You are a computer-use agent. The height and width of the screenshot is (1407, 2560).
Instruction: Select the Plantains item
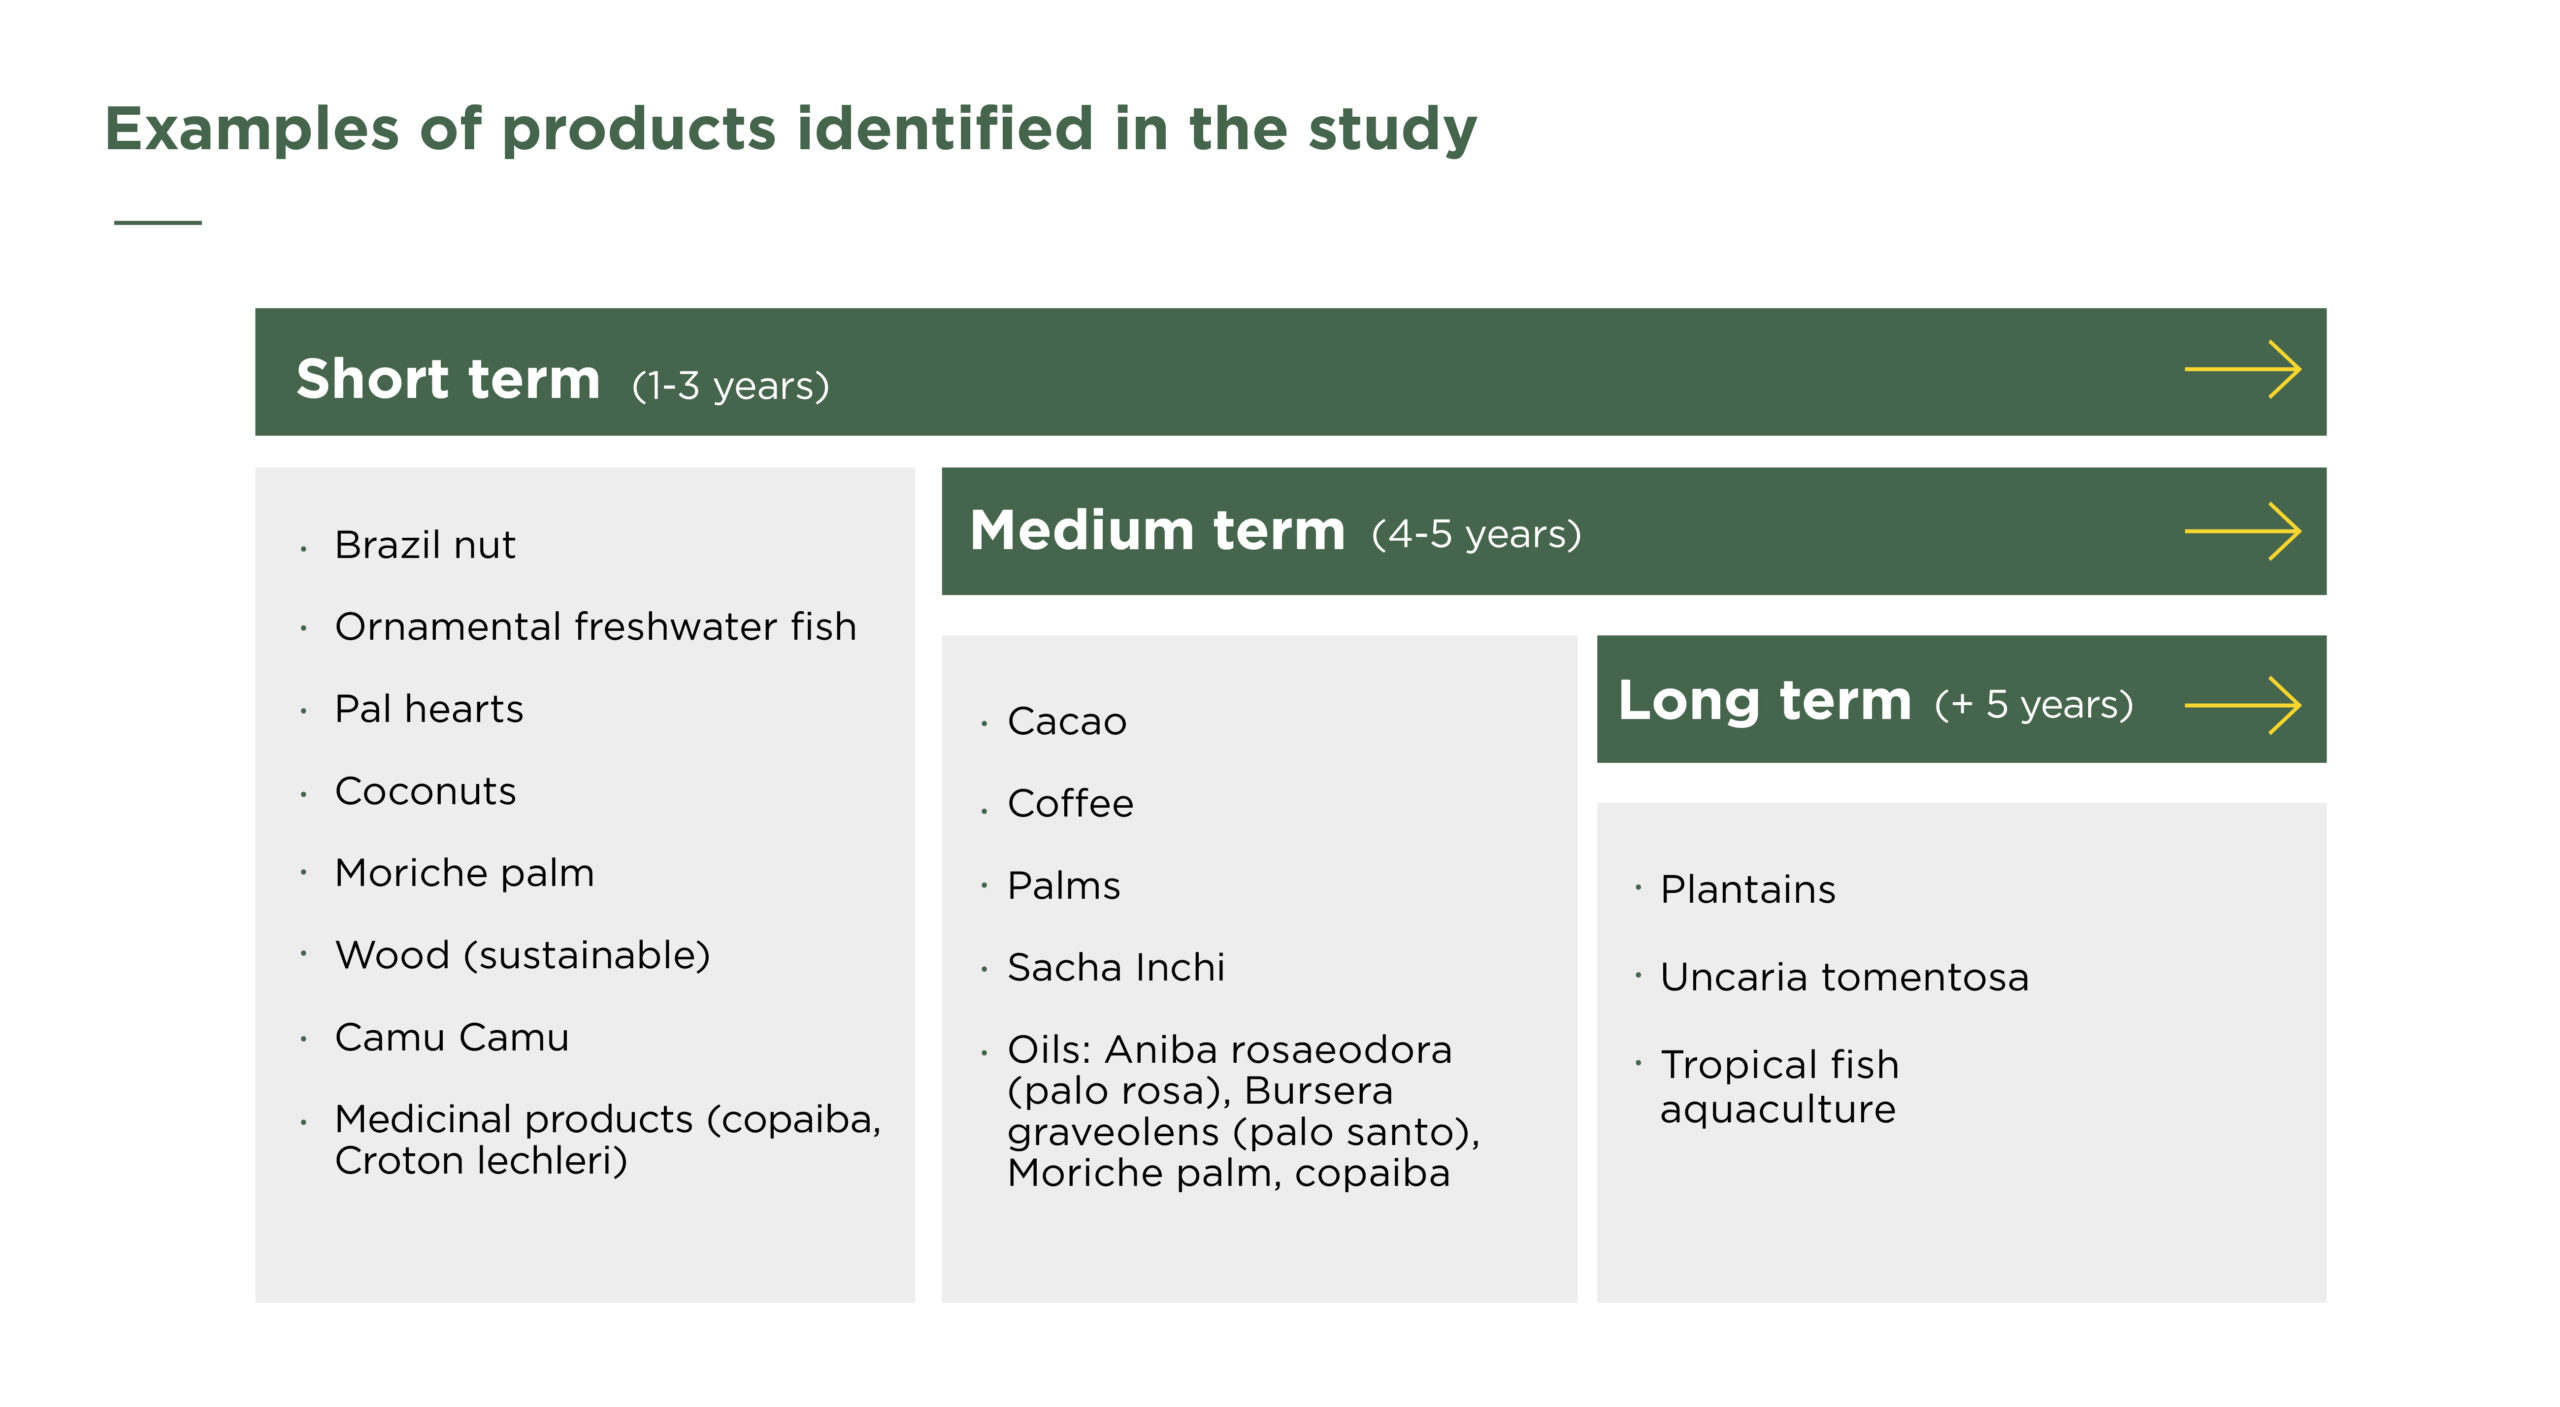[1747, 889]
